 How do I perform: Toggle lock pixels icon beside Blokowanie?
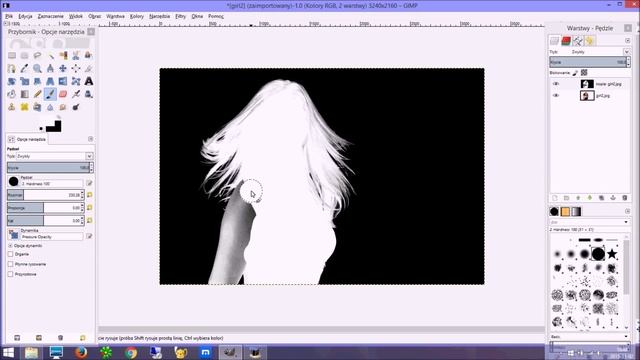point(575,73)
